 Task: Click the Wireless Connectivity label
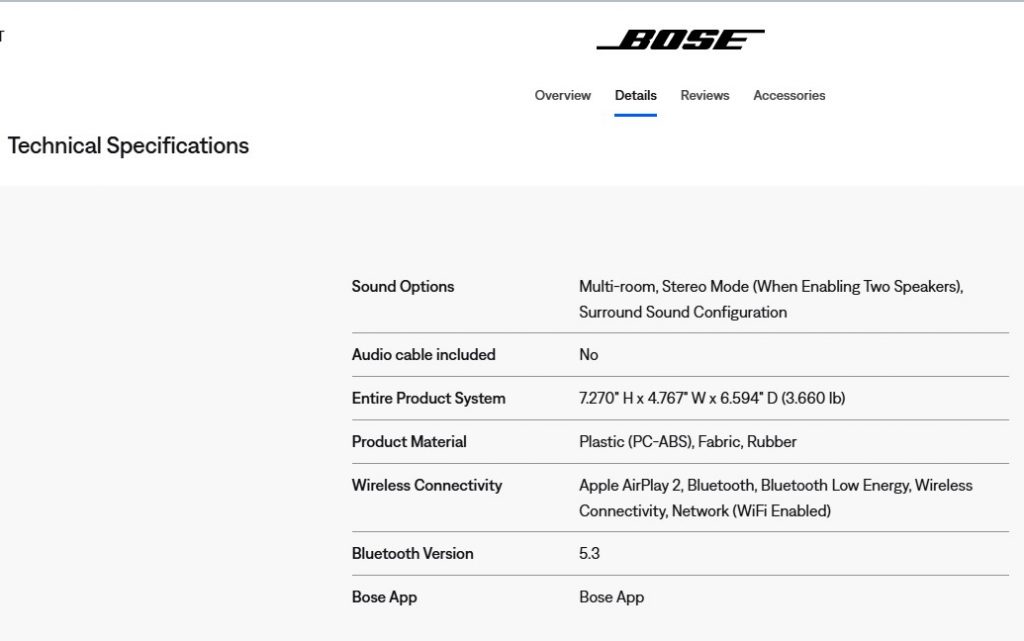click(x=426, y=486)
